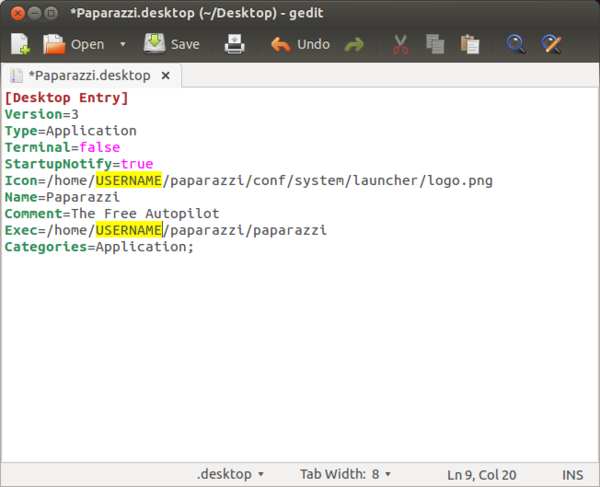Viewport: 600px width, 487px height.
Task: Open the Tab Width dropdown
Action: 345,474
